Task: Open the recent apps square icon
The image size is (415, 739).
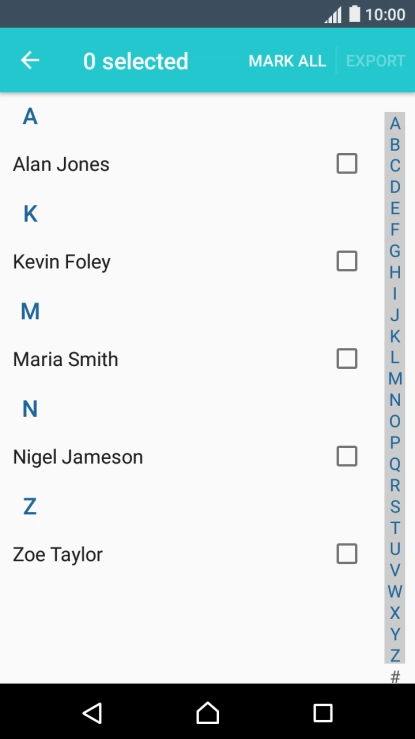Action: pyautogui.click(x=323, y=713)
